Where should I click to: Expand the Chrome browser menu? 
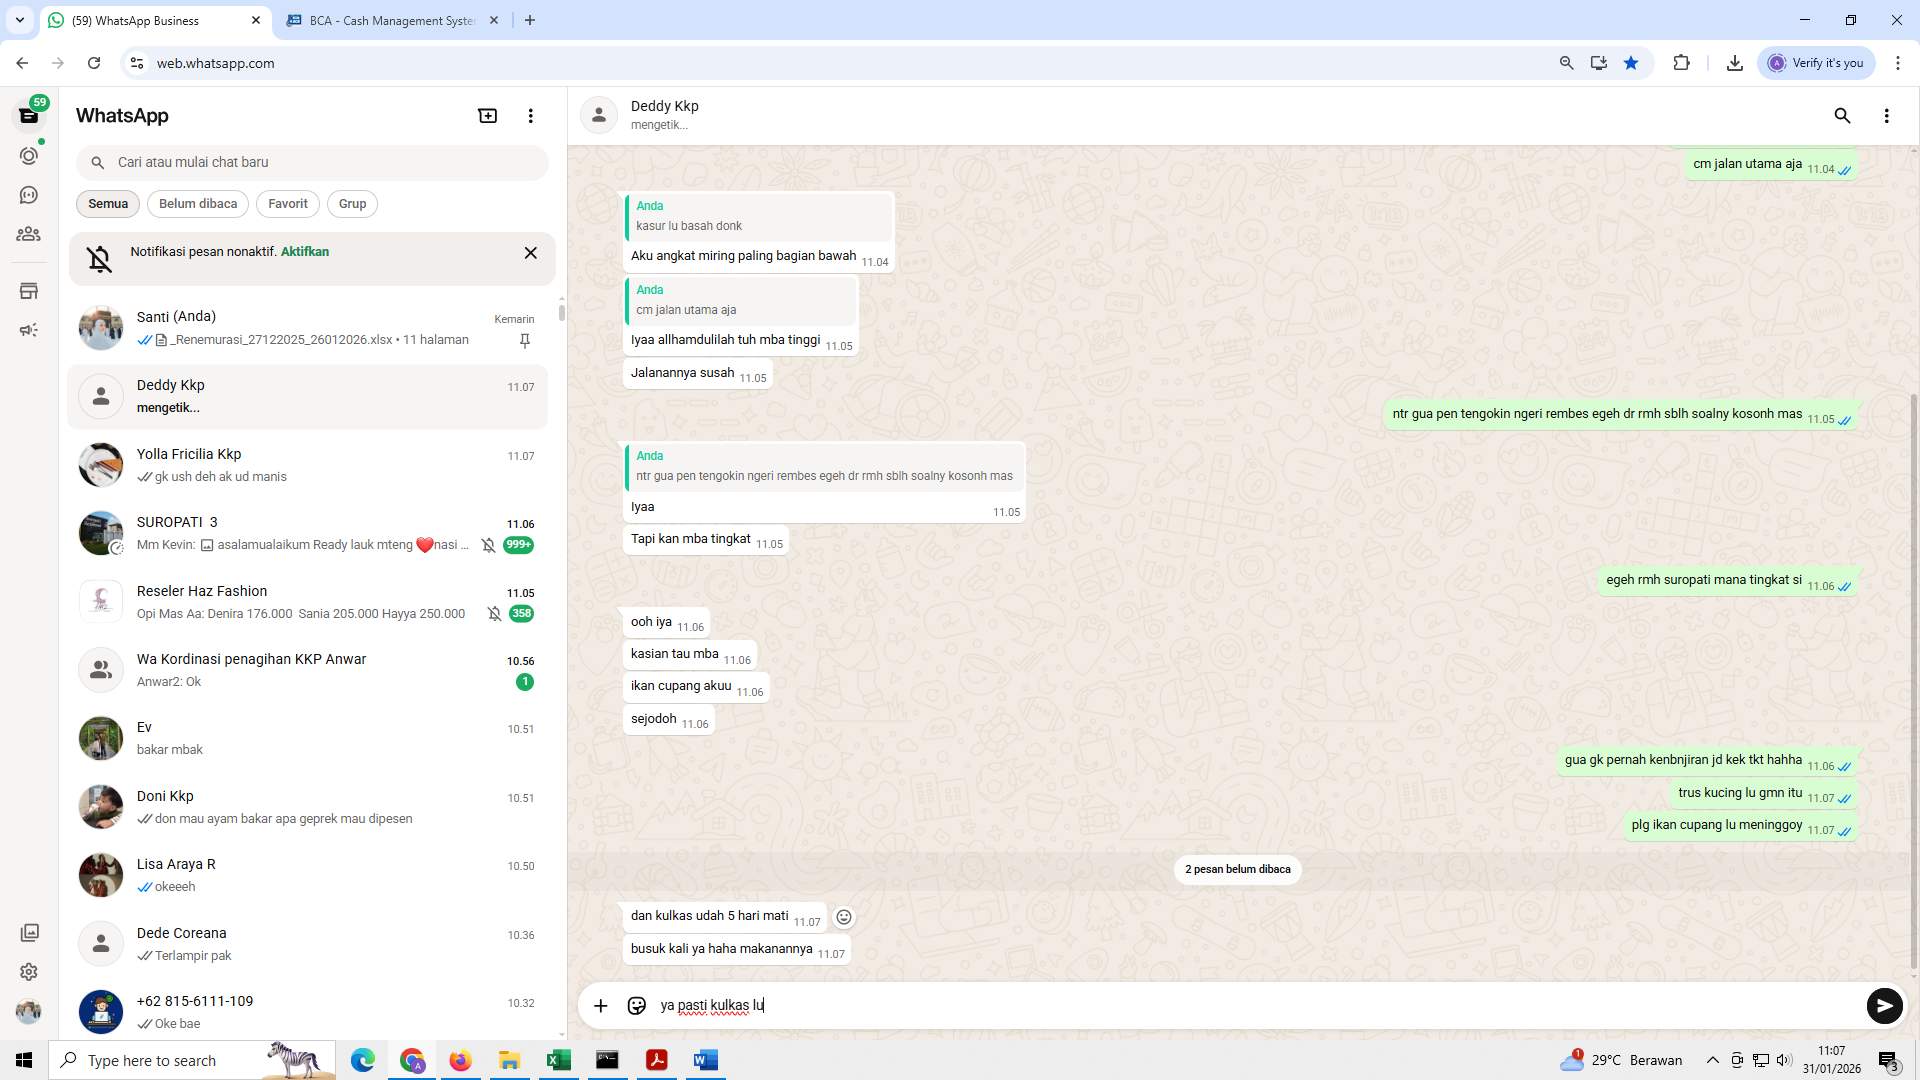tap(1899, 62)
